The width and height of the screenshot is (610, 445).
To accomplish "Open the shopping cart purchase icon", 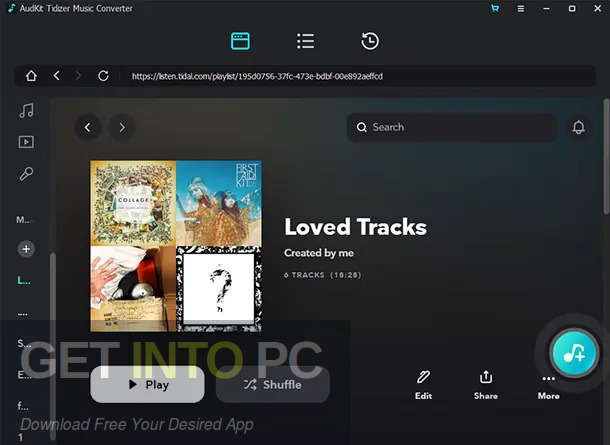I will point(495,8).
